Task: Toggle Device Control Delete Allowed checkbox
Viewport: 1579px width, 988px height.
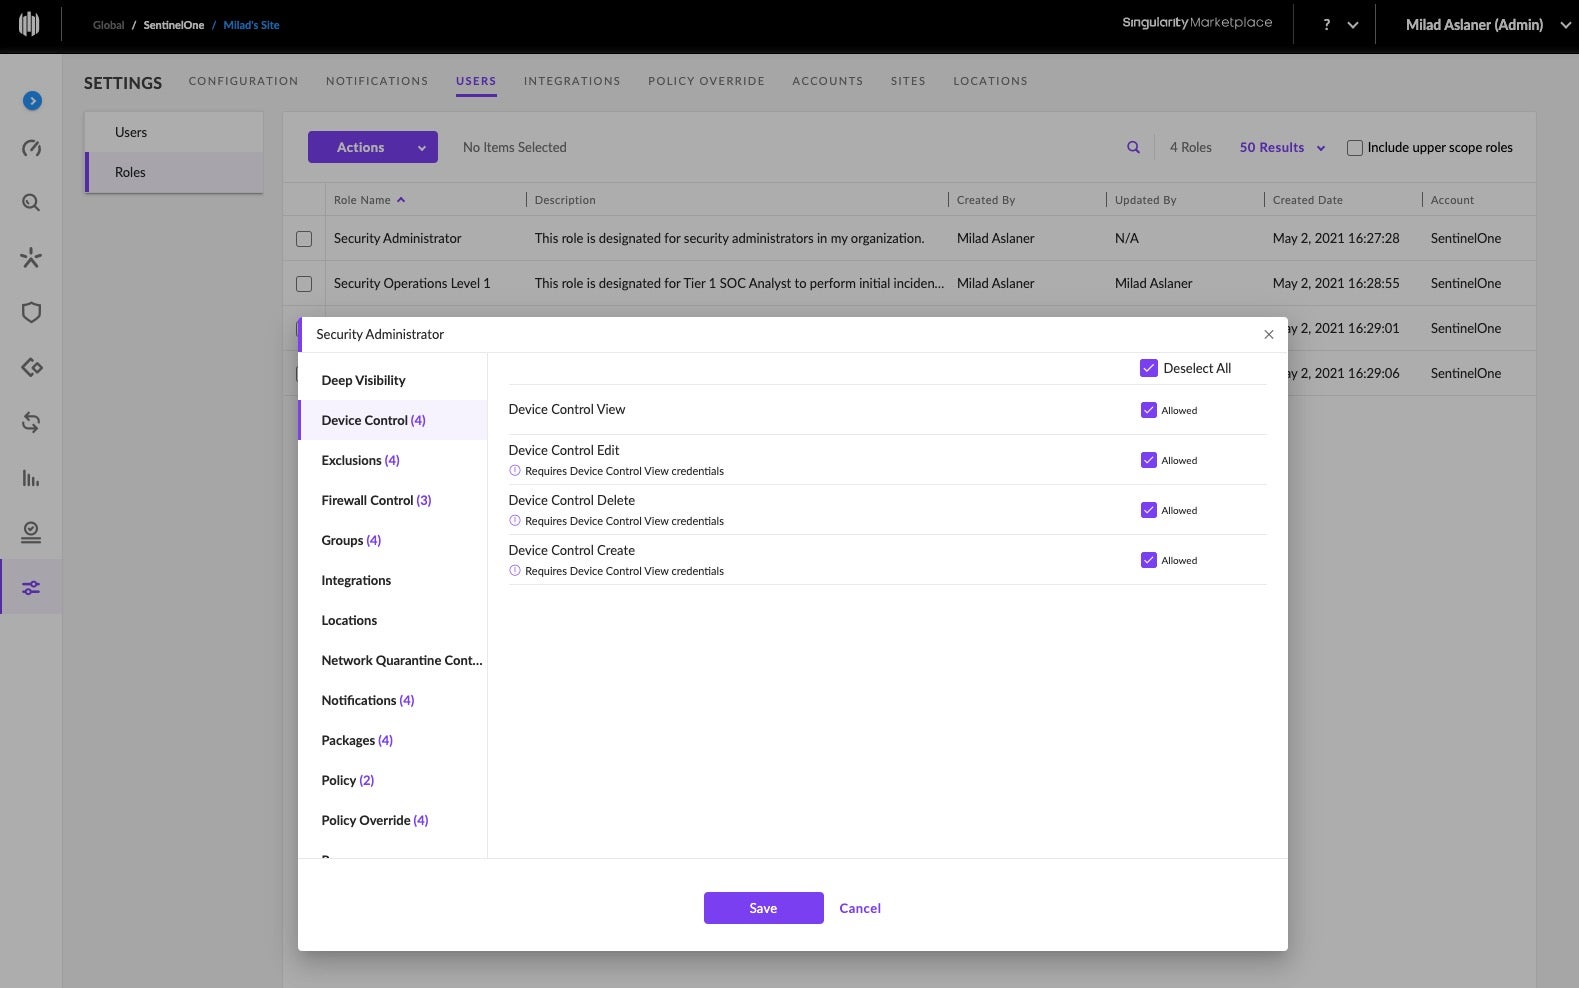Action: click(x=1148, y=511)
